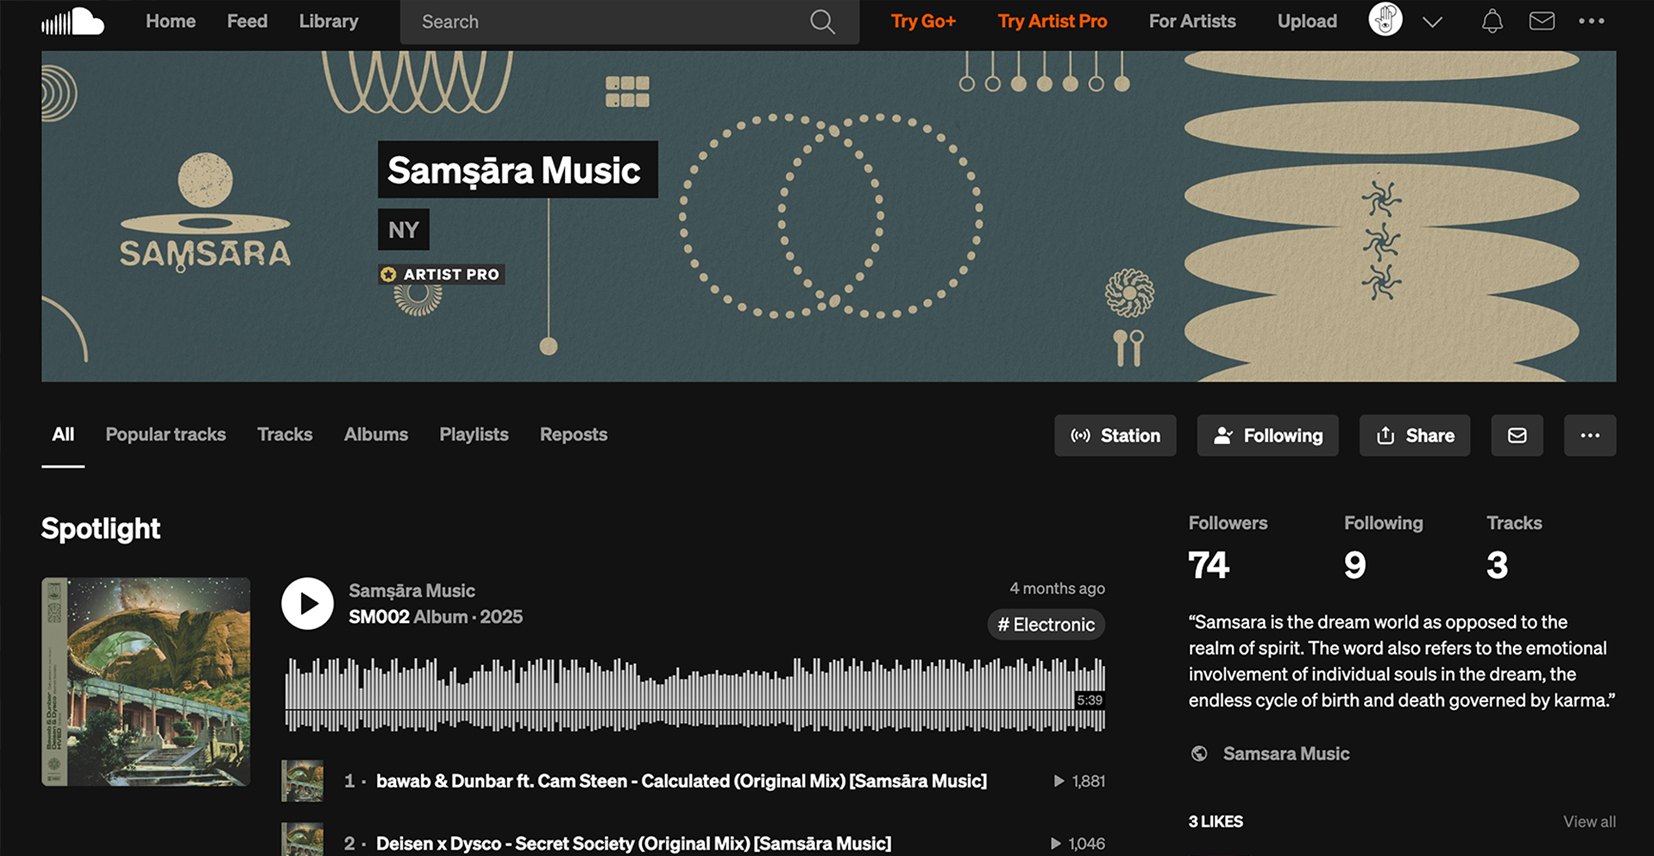Image resolution: width=1654 pixels, height=856 pixels.
Task: Click the NY location label
Action: point(404,230)
